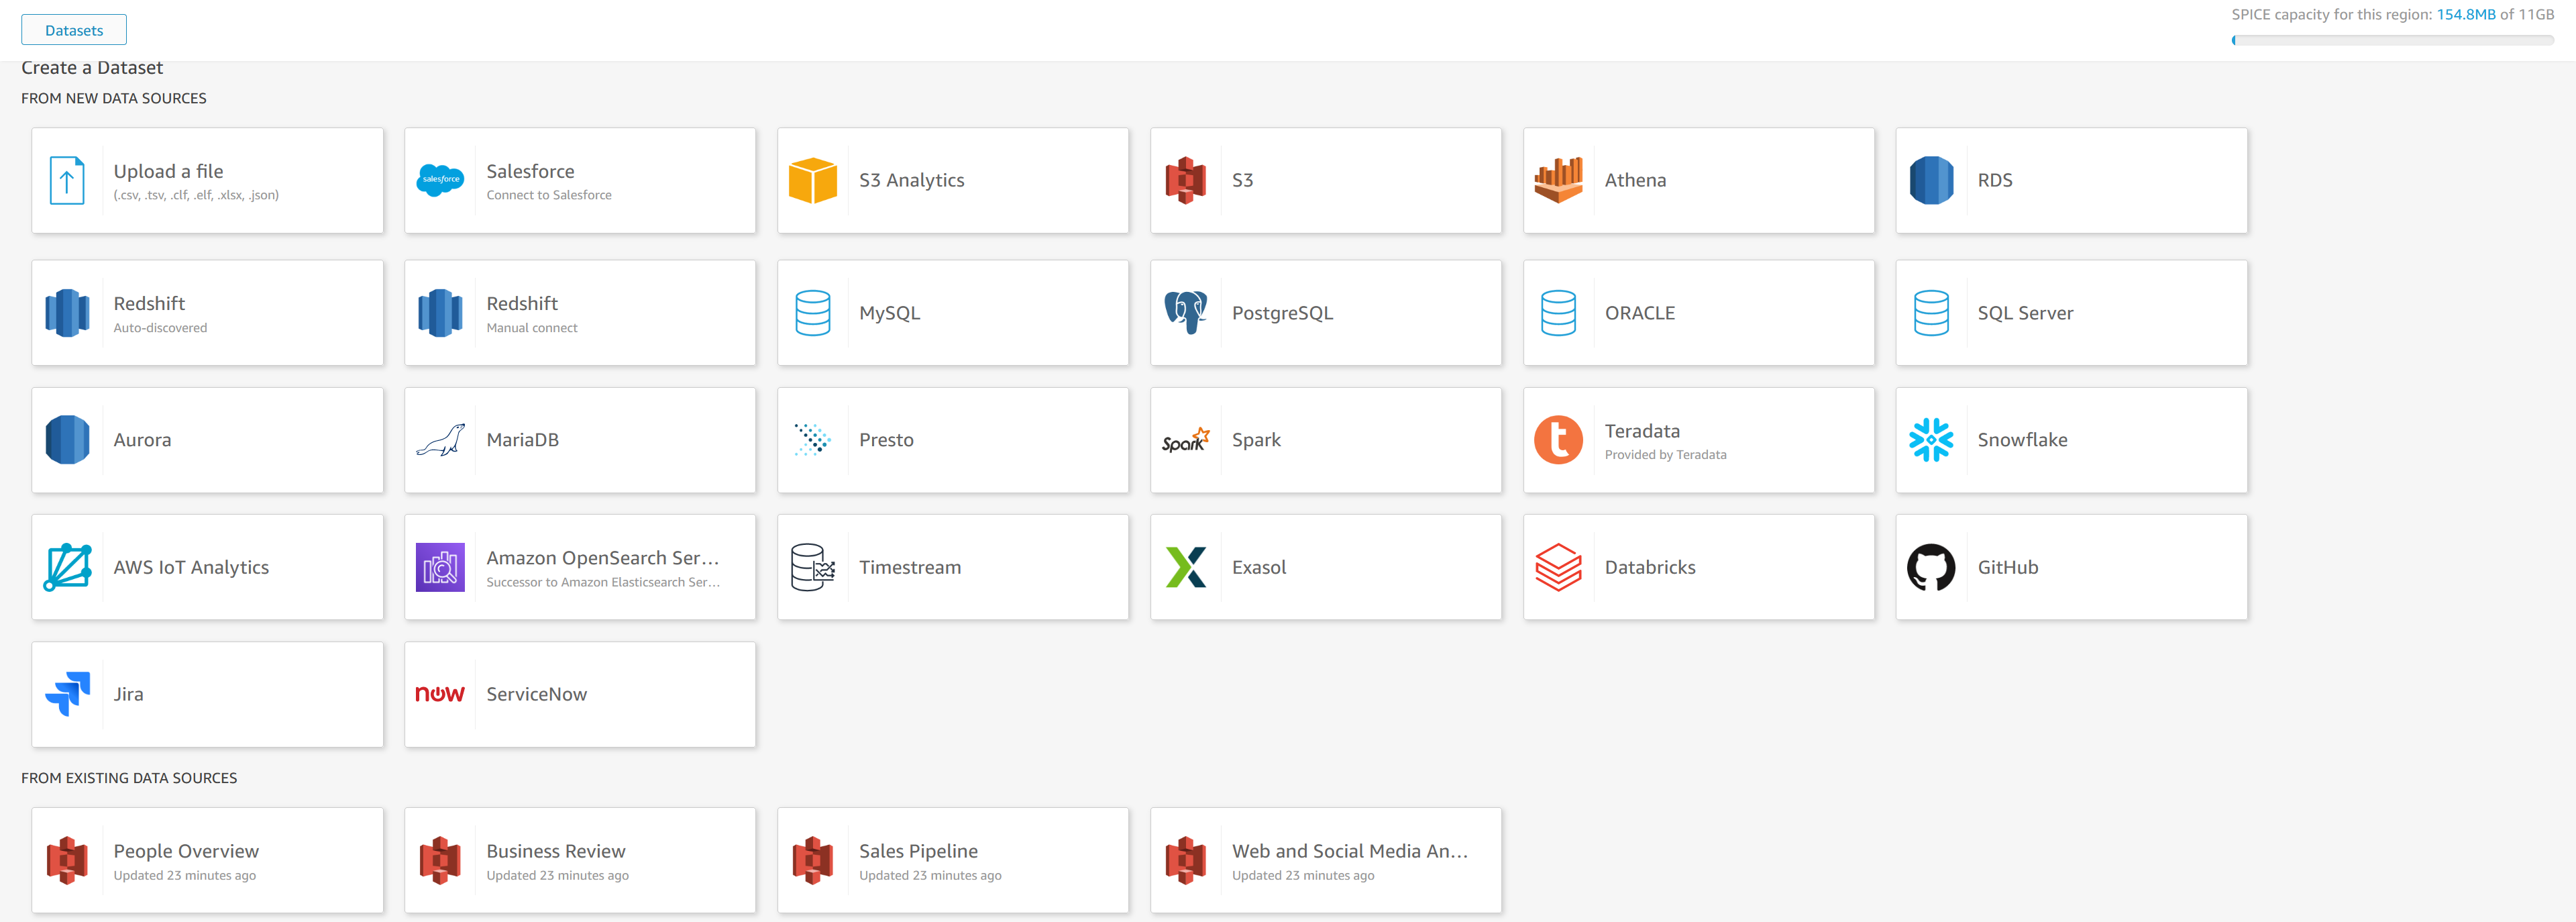The image size is (2576, 922).
Task: Click the 'Aurora' label
Action: pos(142,440)
